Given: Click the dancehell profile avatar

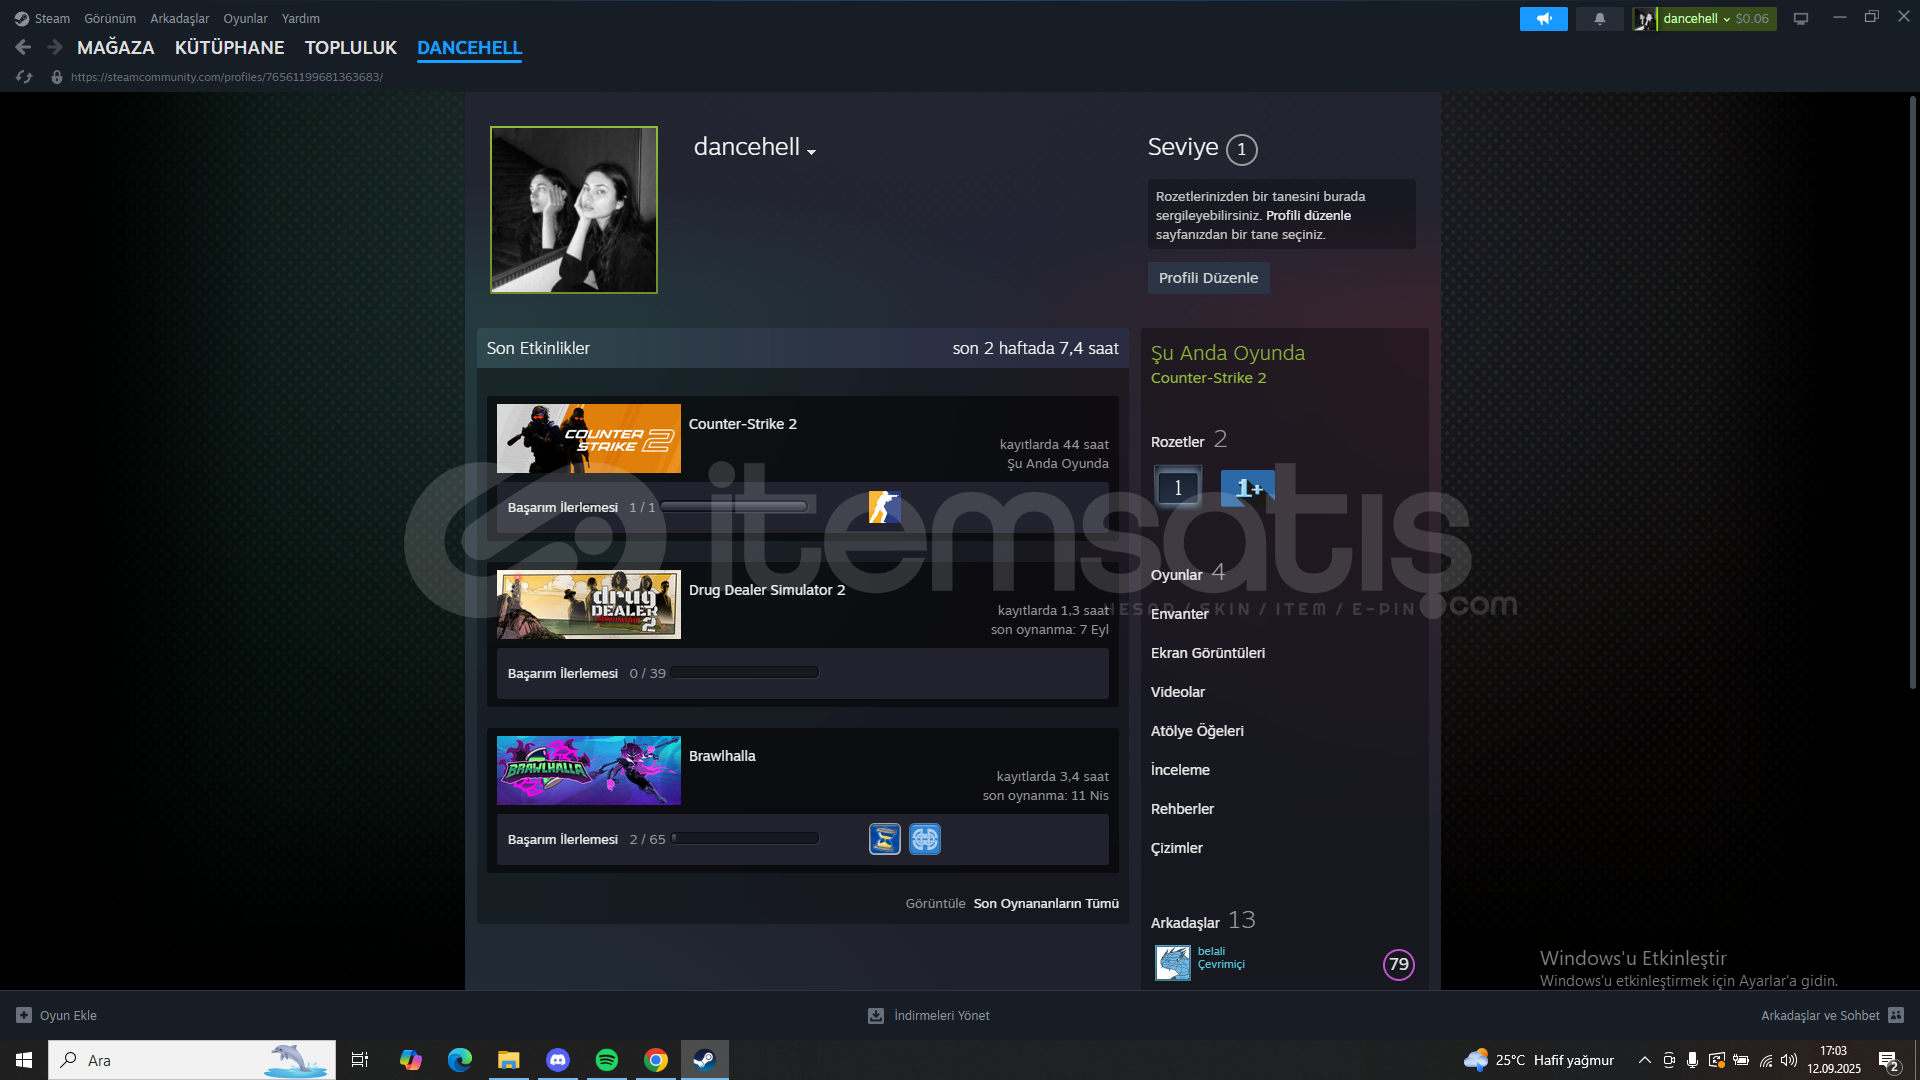Looking at the screenshot, I should pyautogui.click(x=574, y=210).
